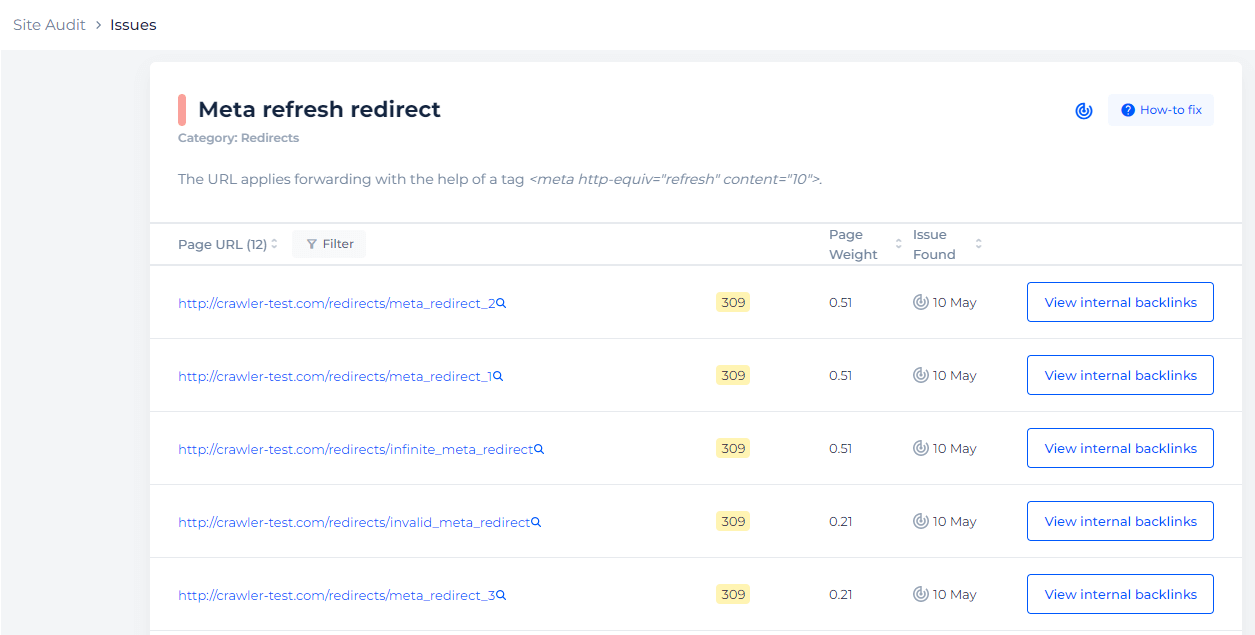Open the How-to fix help button
The height and width of the screenshot is (635, 1255).
[x=1161, y=110]
